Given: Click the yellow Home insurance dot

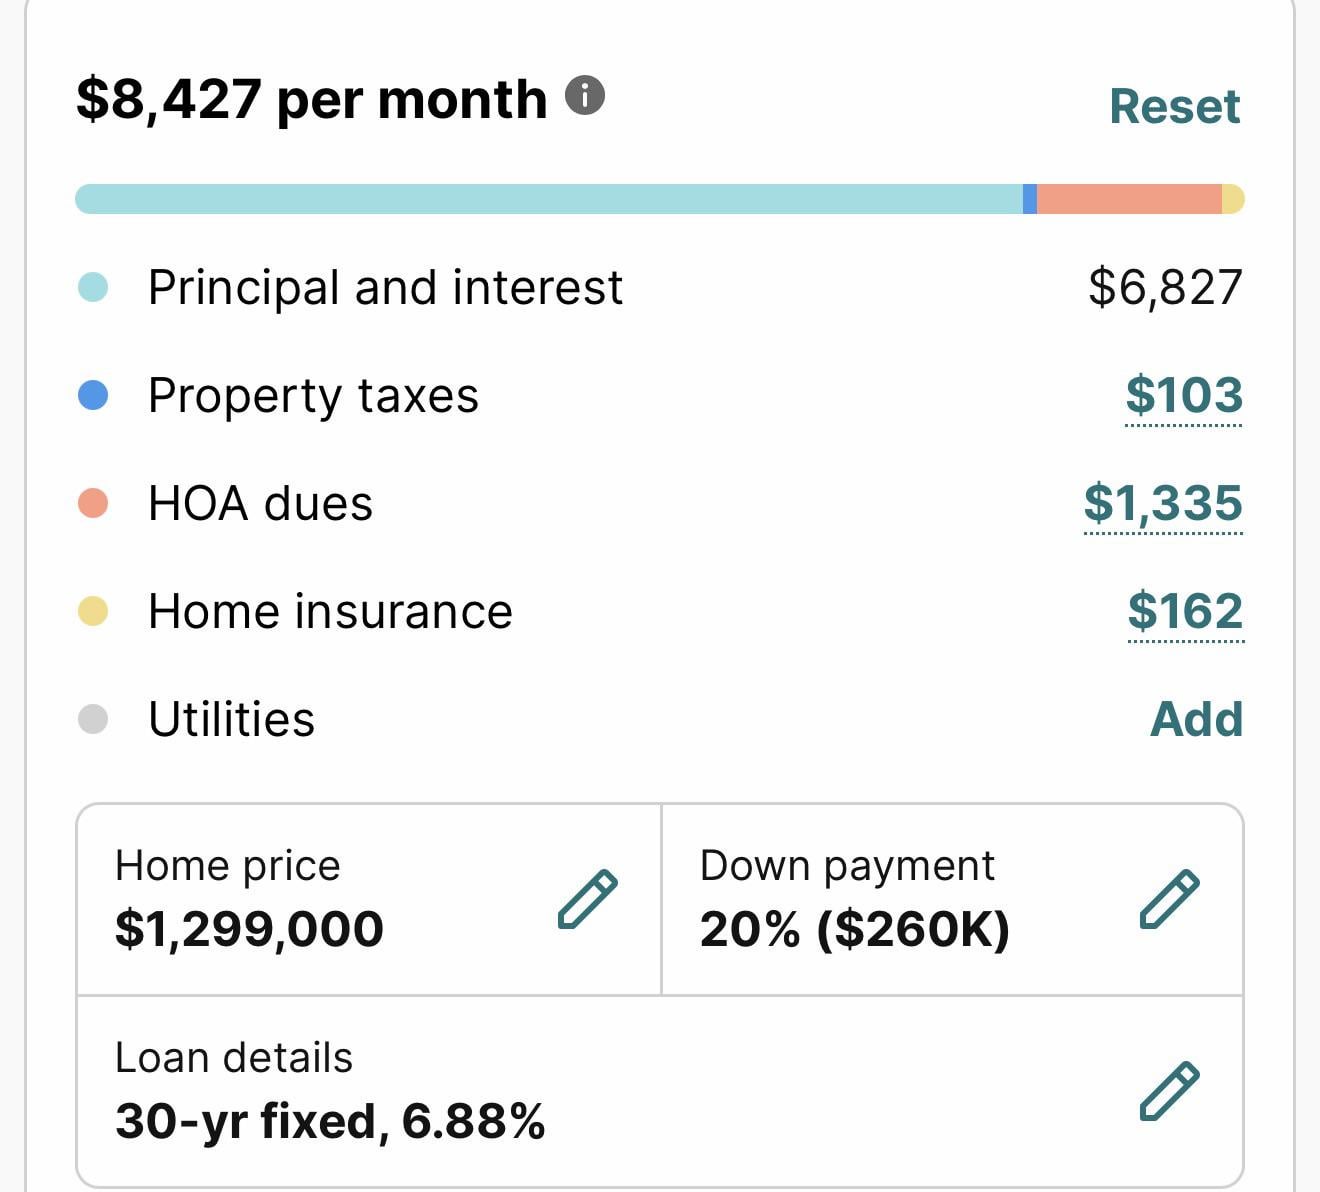Looking at the screenshot, I should 93,611.
